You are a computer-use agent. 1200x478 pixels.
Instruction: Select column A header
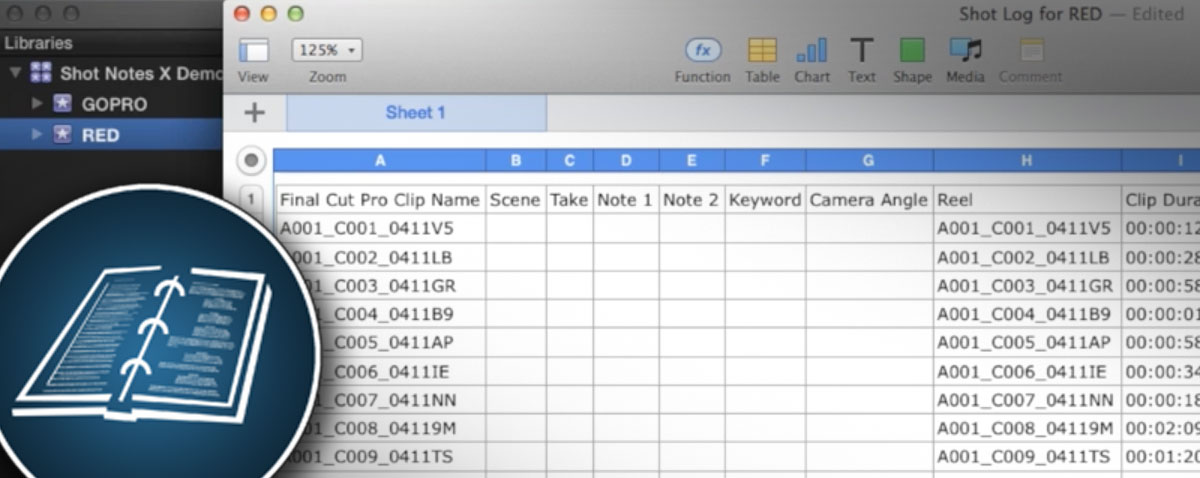click(x=380, y=160)
